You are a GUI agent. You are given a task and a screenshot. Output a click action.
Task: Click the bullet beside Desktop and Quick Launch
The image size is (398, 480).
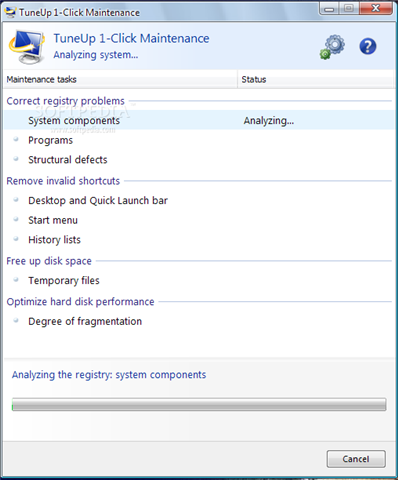tap(16, 199)
